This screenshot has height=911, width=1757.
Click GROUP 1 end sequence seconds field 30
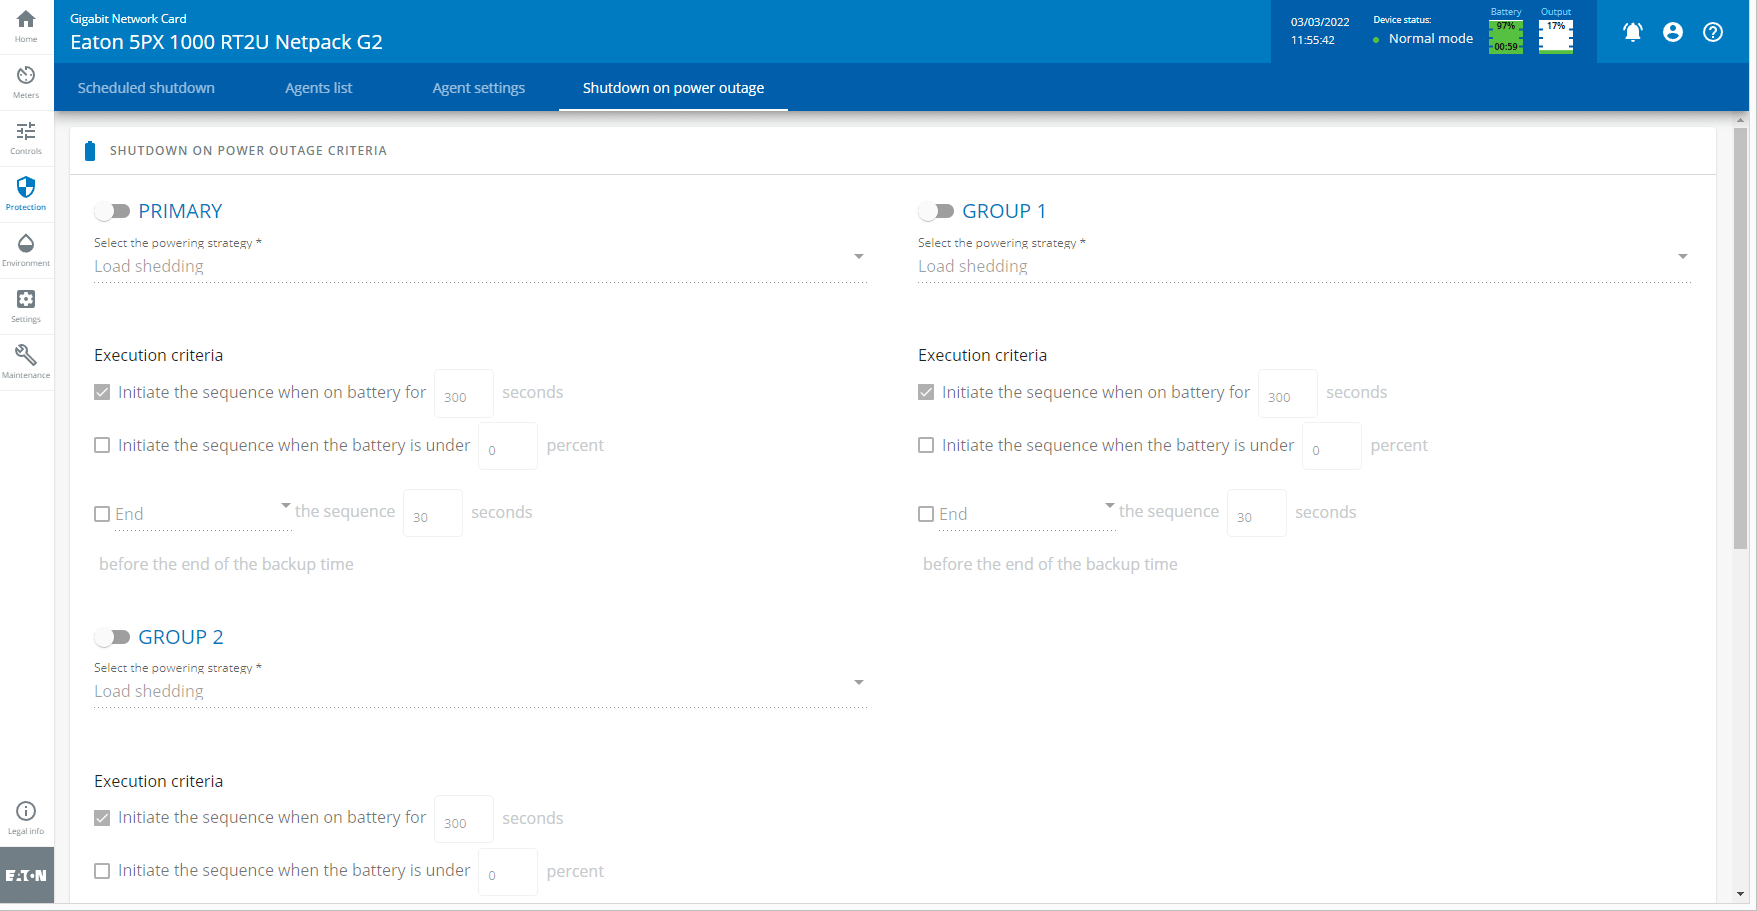coord(1256,514)
